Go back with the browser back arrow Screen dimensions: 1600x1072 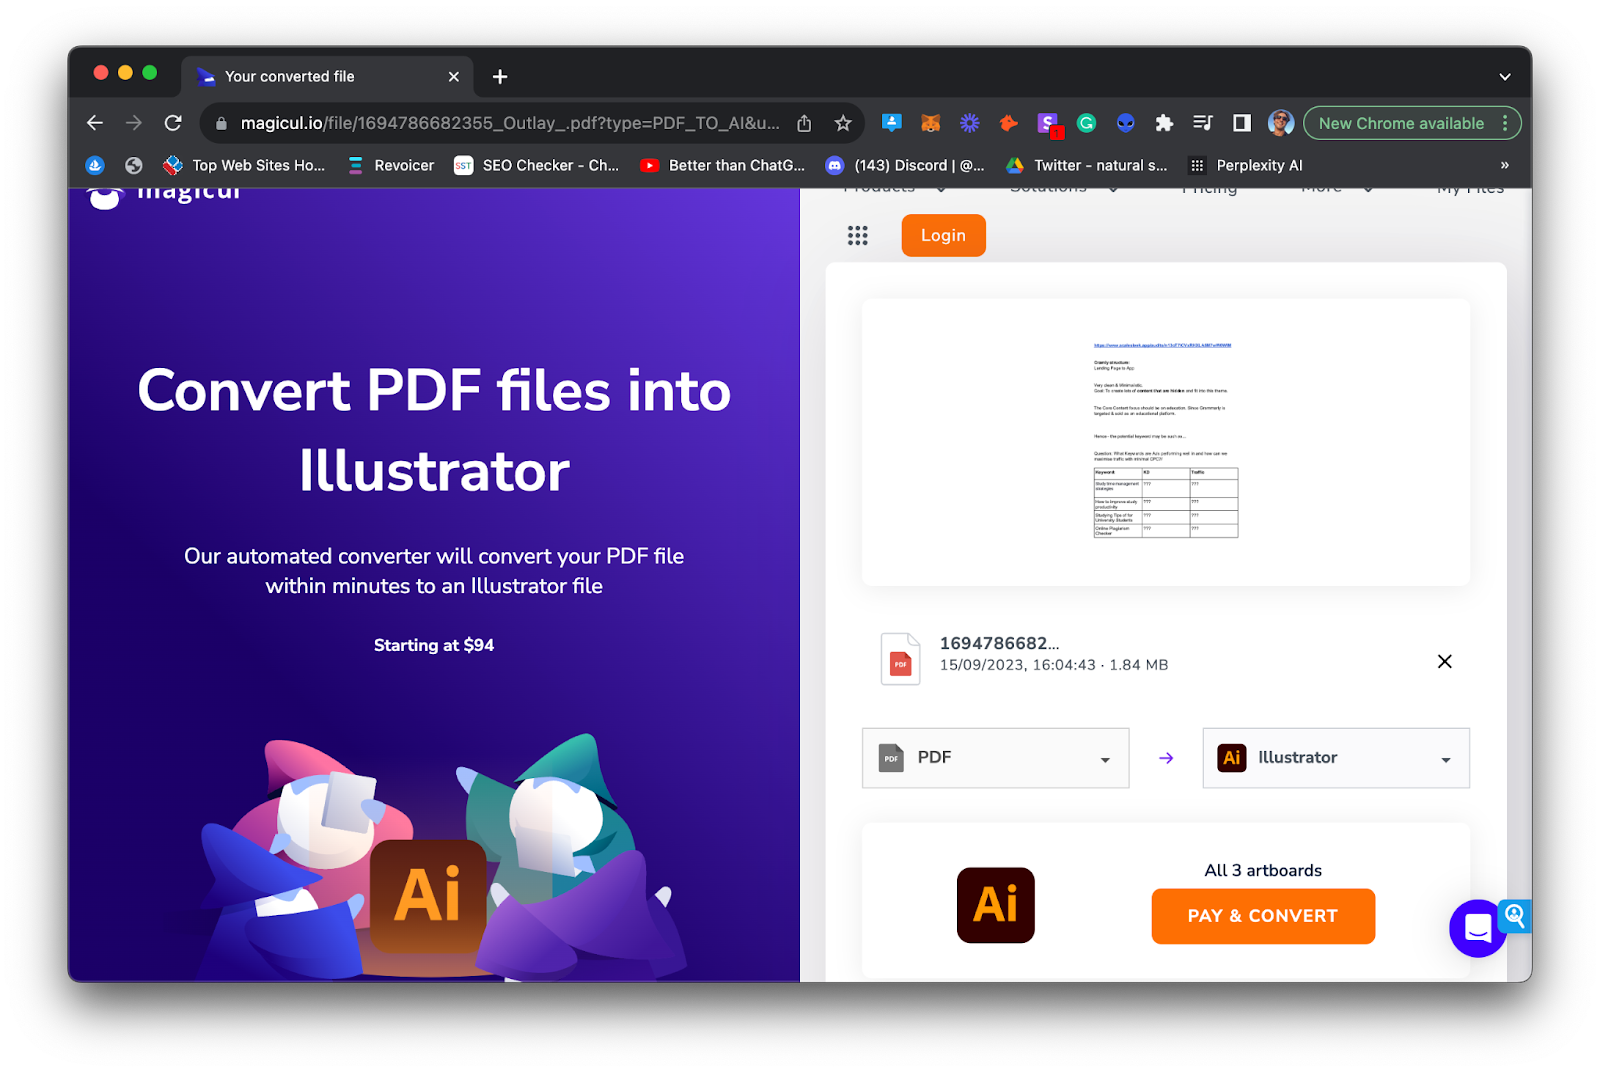click(x=95, y=123)
